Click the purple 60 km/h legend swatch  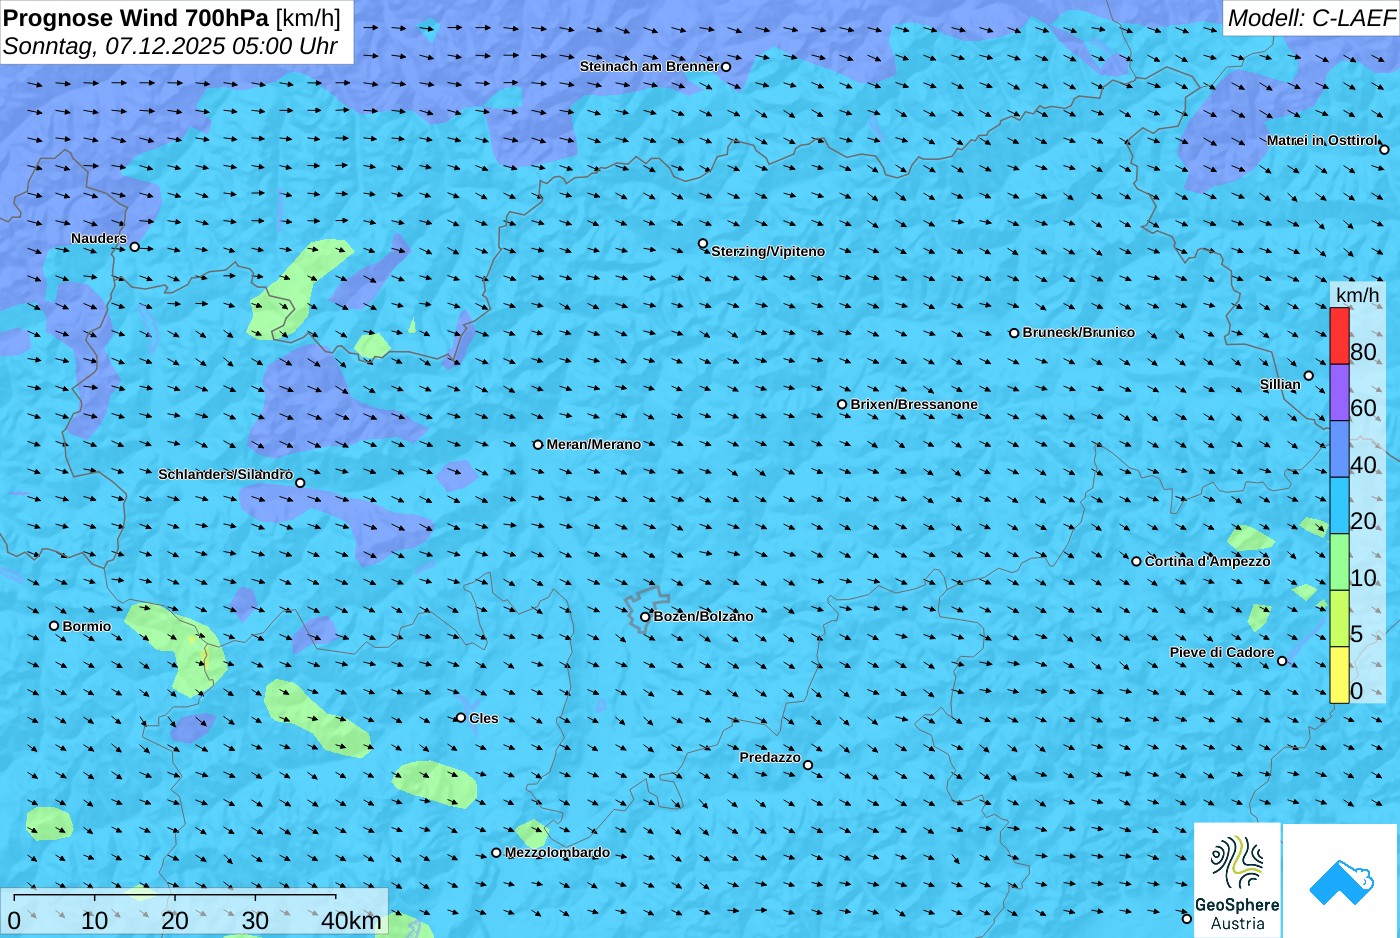(1339, 392)
